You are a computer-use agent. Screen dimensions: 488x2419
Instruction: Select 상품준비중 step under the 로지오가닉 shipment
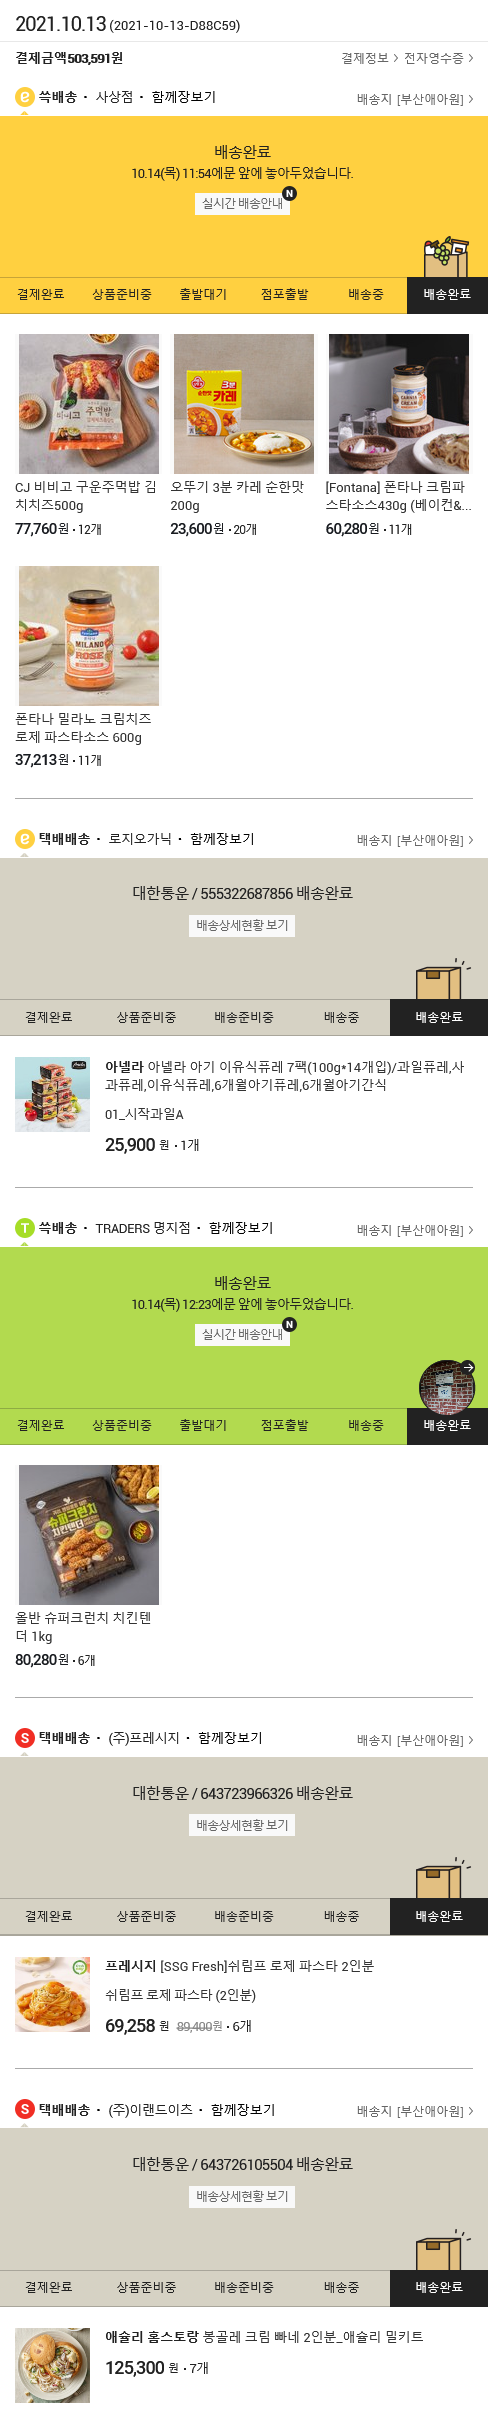pos(146,1017)
